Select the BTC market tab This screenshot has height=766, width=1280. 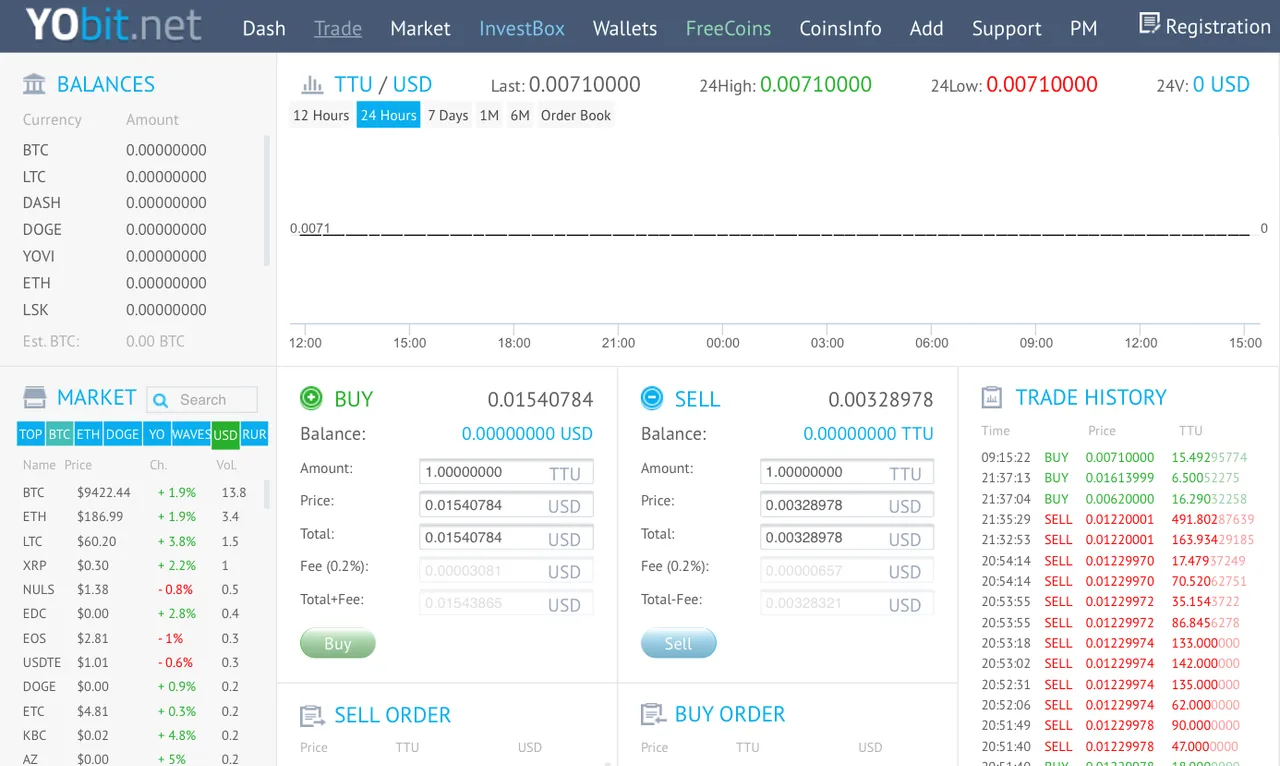pos(60,434)
